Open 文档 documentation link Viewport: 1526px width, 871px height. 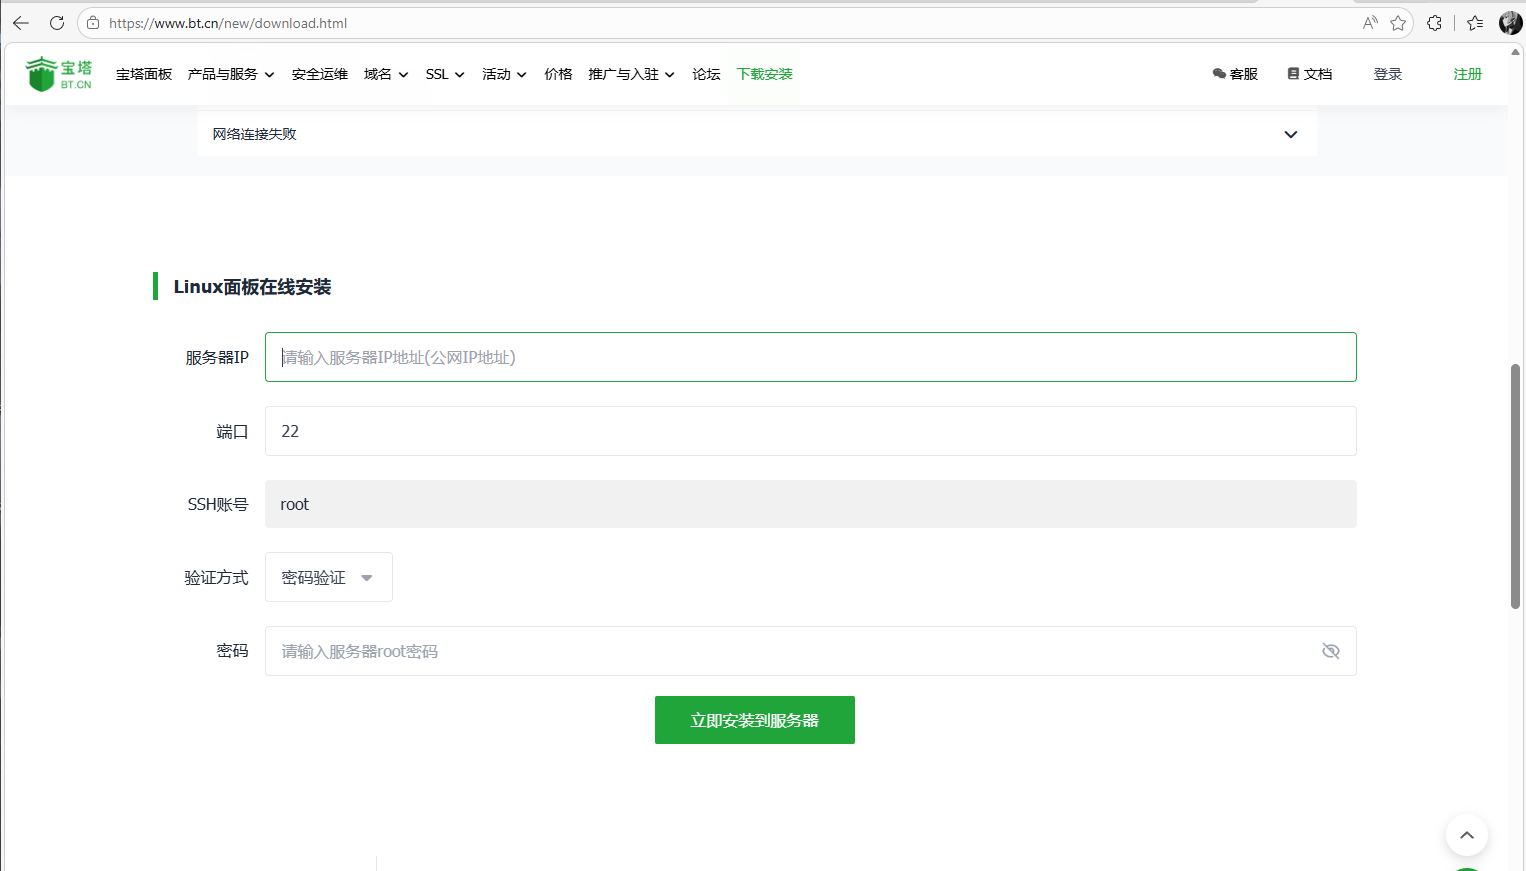[1310, 74]
